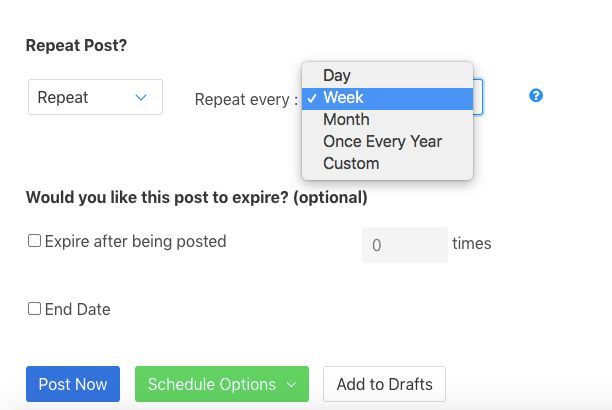Click the expire times number field

coord(404,244)
